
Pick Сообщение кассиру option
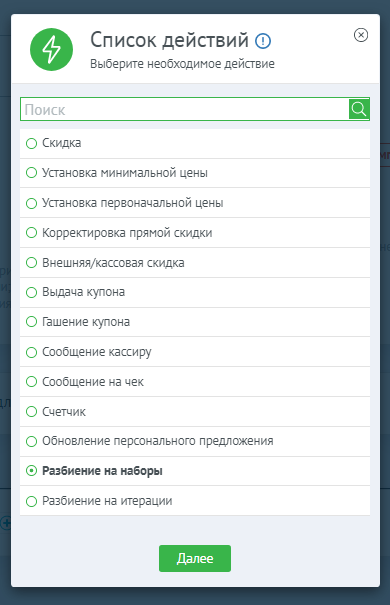coord(195,352)
